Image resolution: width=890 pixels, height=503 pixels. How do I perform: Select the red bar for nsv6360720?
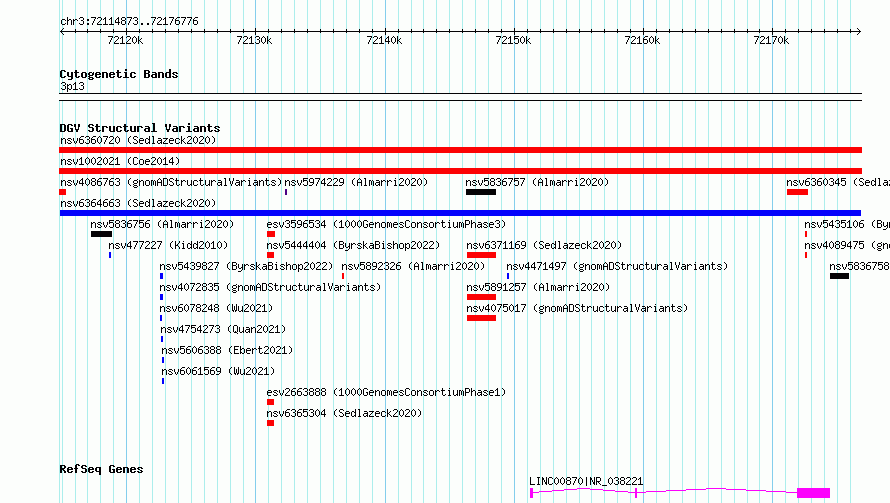point(460,150)
